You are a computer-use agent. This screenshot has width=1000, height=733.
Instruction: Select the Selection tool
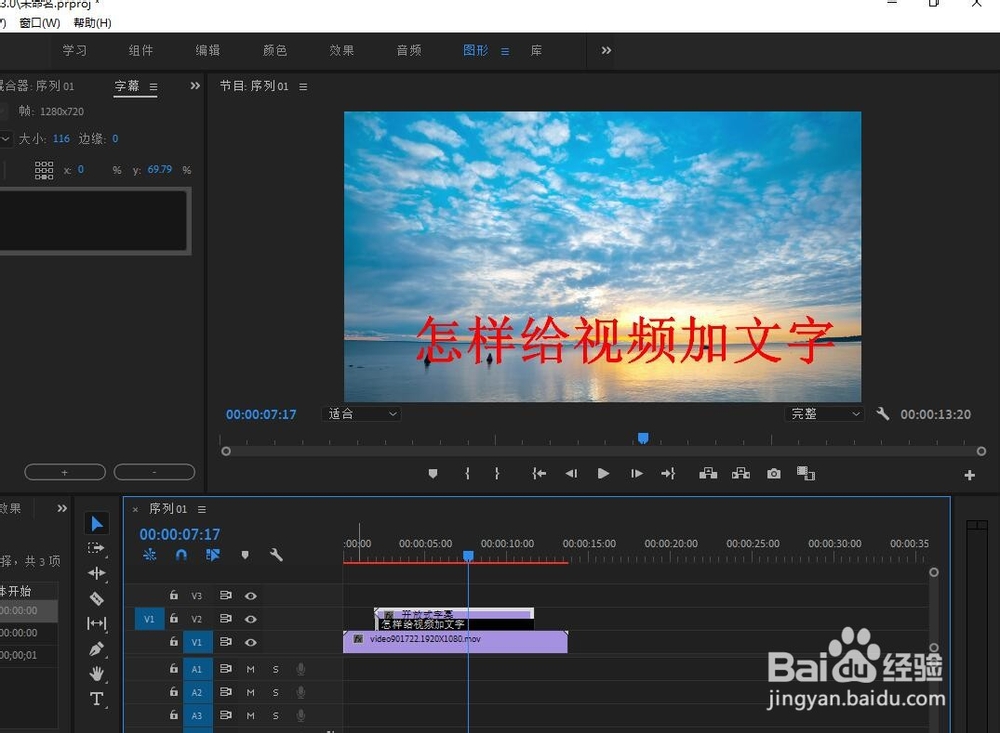point(96,523)
